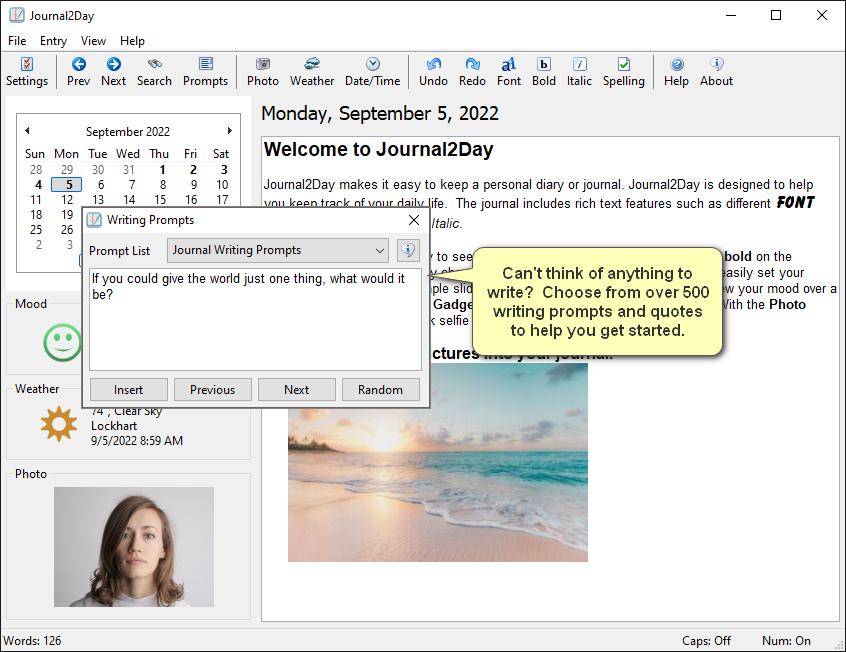Run the Spelling check

point(624,72)
